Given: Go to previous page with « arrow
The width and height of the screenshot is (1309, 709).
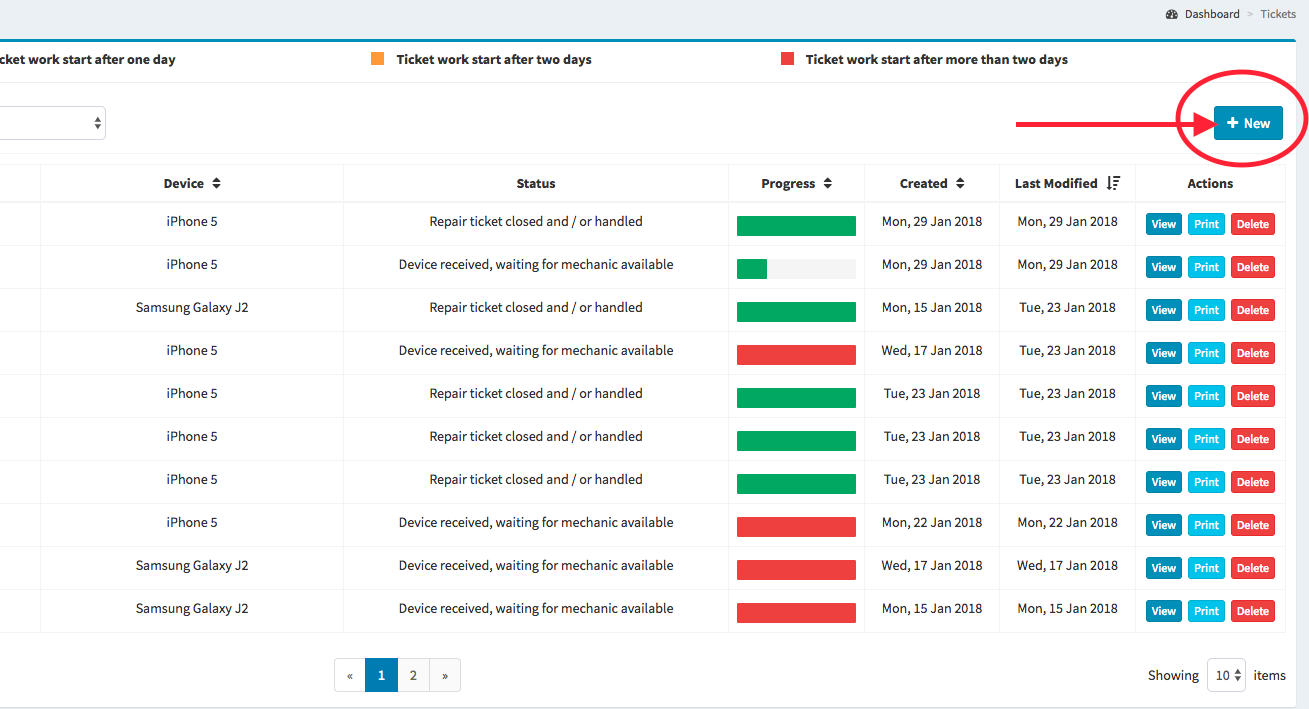Looking at the screenshot, I should pyautogui.click(x=349, y=675).
